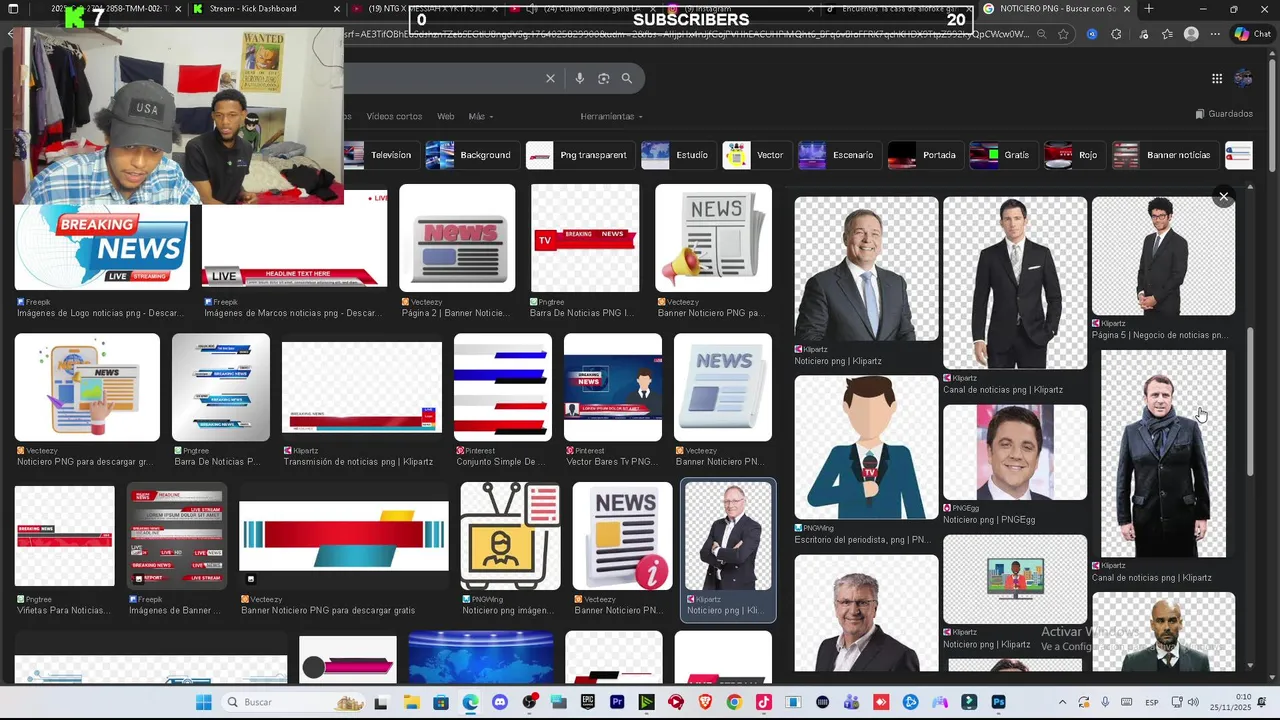The height and width of the screenshot is (720, 1280).
Task: Switch to Microsoft Edge taskbar icon
Action: [470, 702]
